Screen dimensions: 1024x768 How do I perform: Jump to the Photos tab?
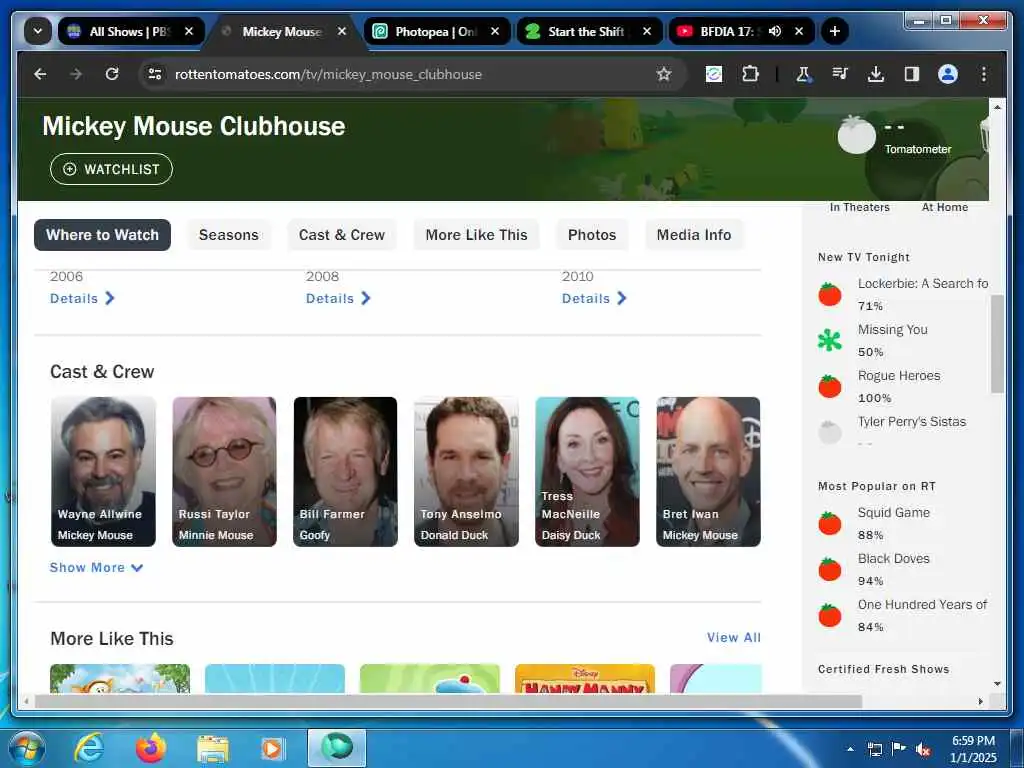tap(592, 235)
